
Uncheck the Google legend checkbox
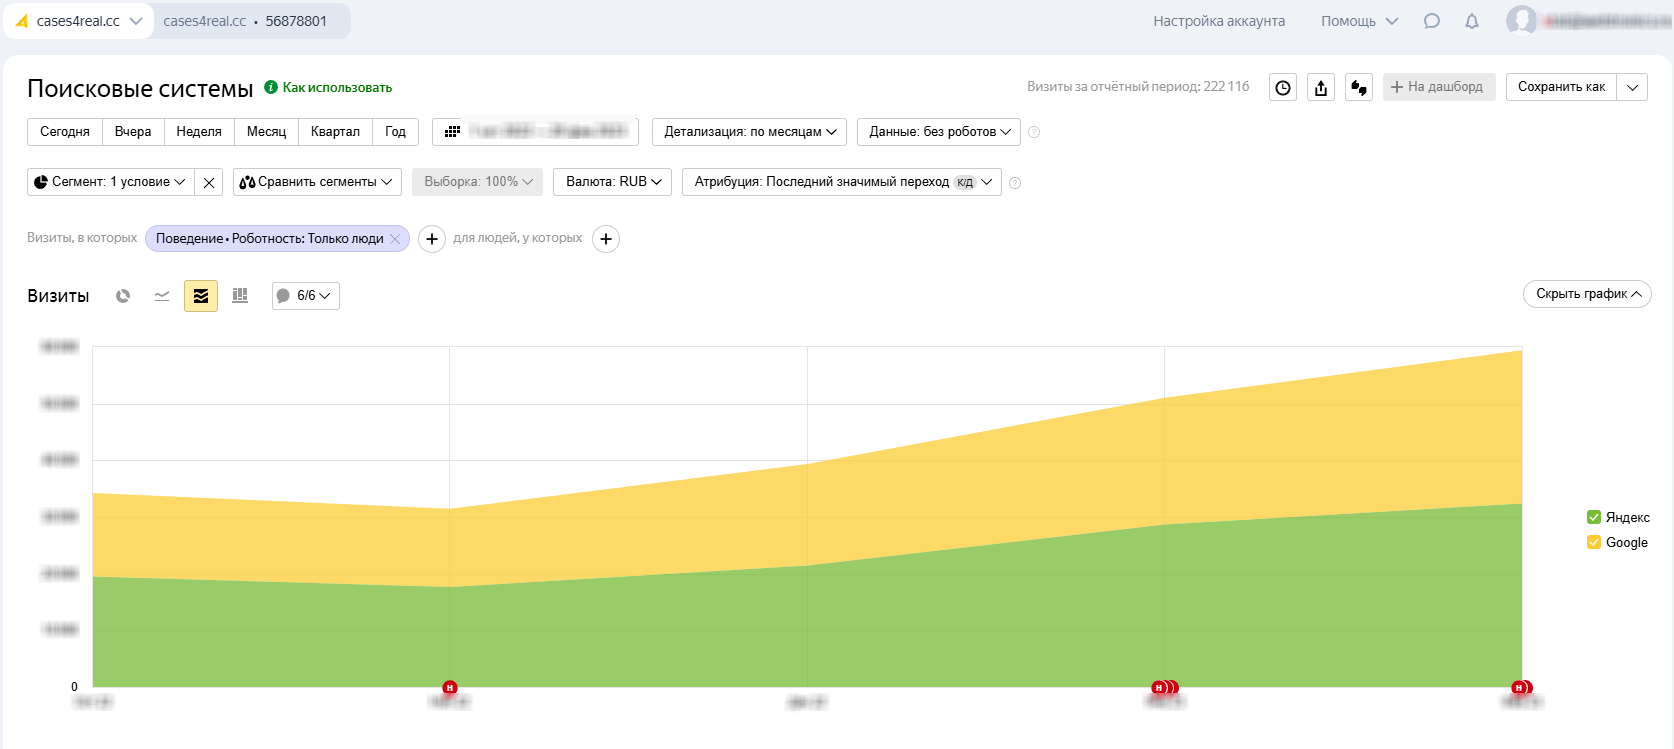pyautogui.click(x=1594, y=542)
